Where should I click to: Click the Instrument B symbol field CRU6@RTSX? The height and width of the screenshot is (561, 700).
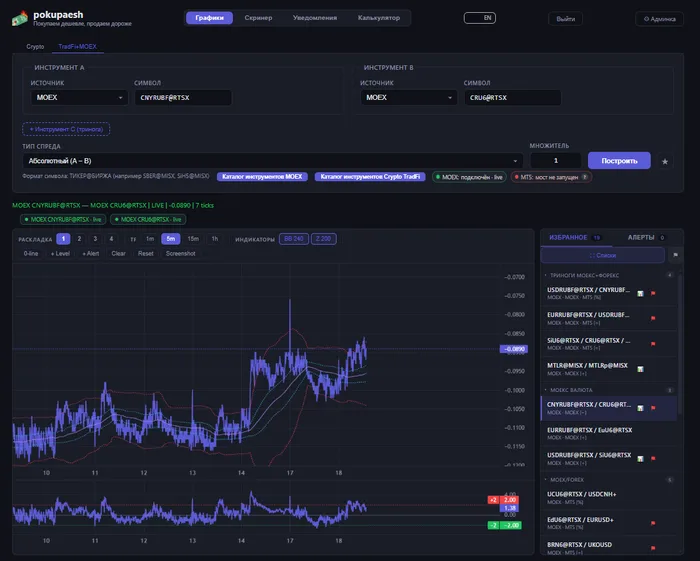pos(512,97)
